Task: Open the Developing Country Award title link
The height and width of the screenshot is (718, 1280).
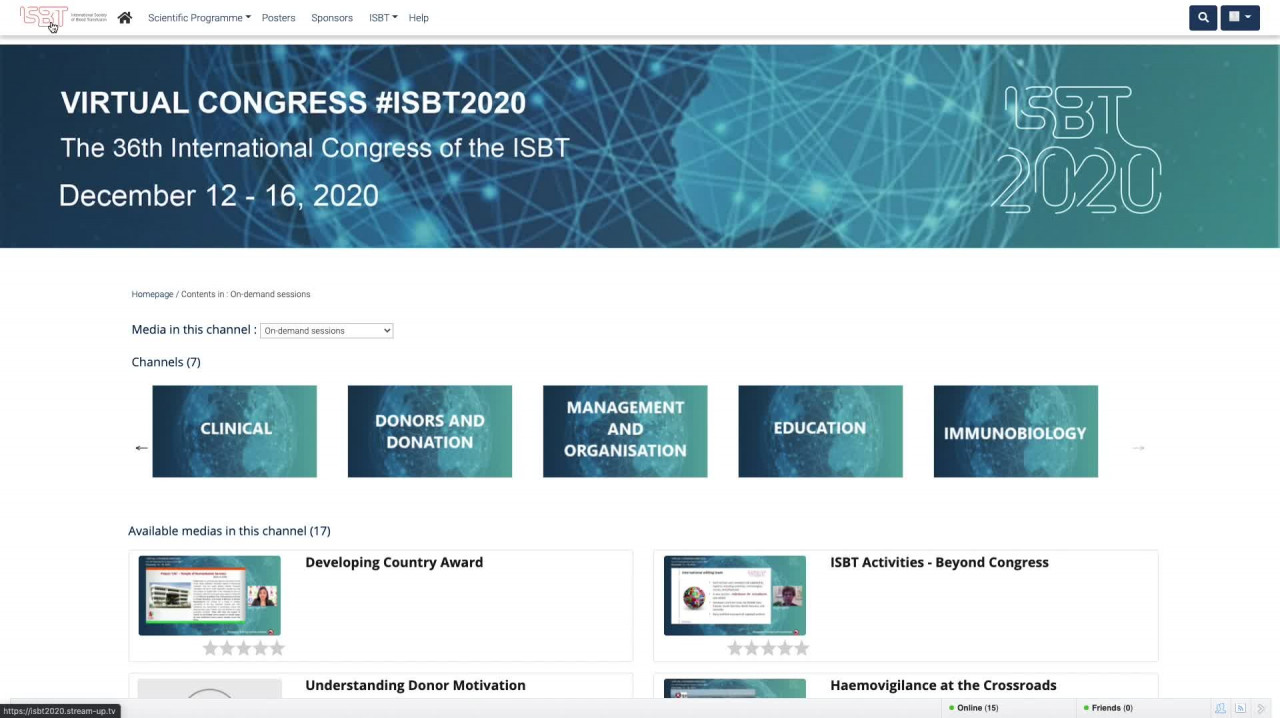Action: (x=394, y=563)
